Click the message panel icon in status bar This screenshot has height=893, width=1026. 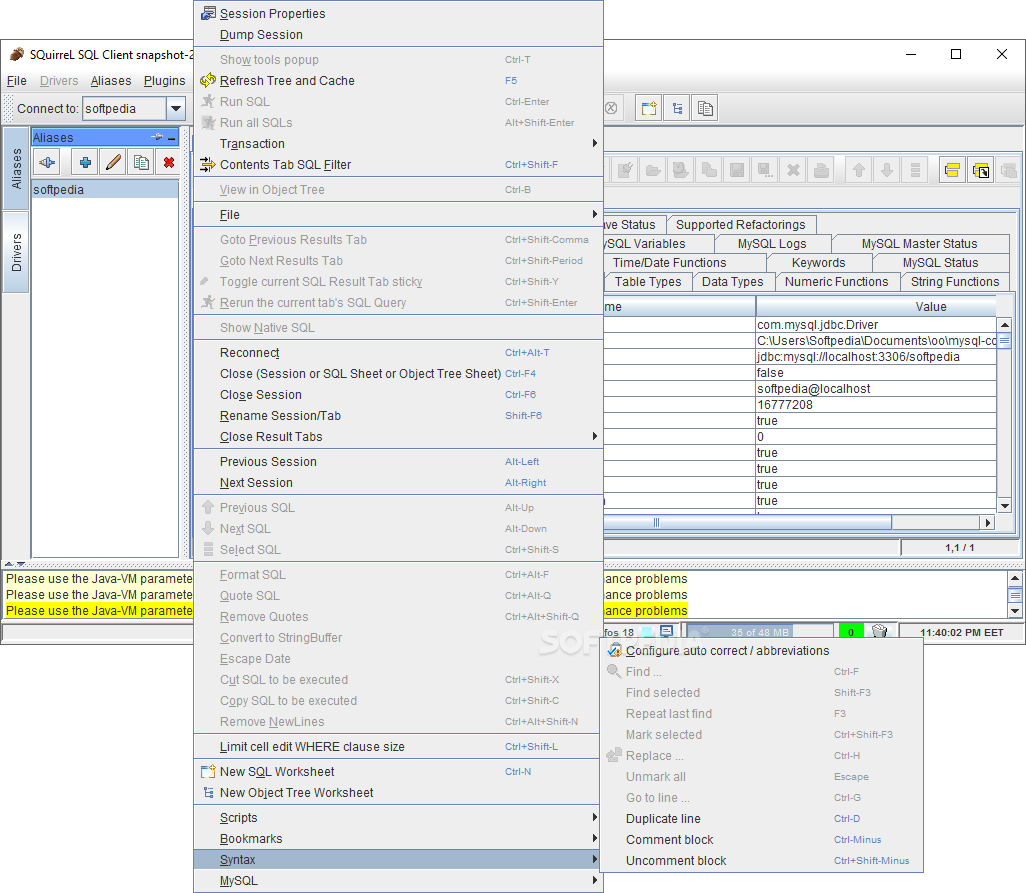(666, 631)
